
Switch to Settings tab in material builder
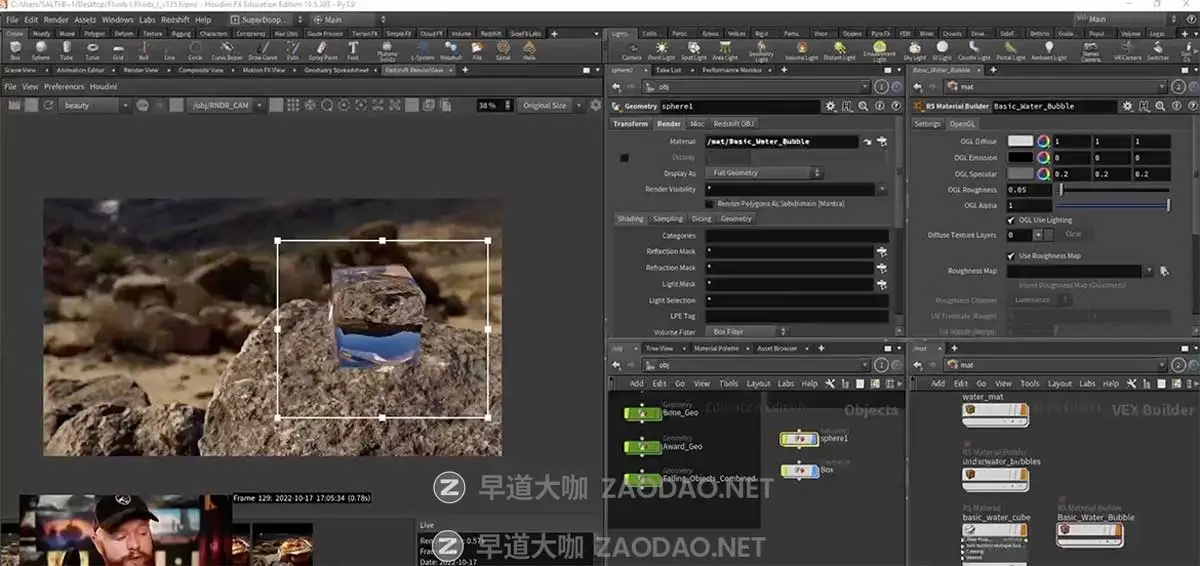pos(928,124)
